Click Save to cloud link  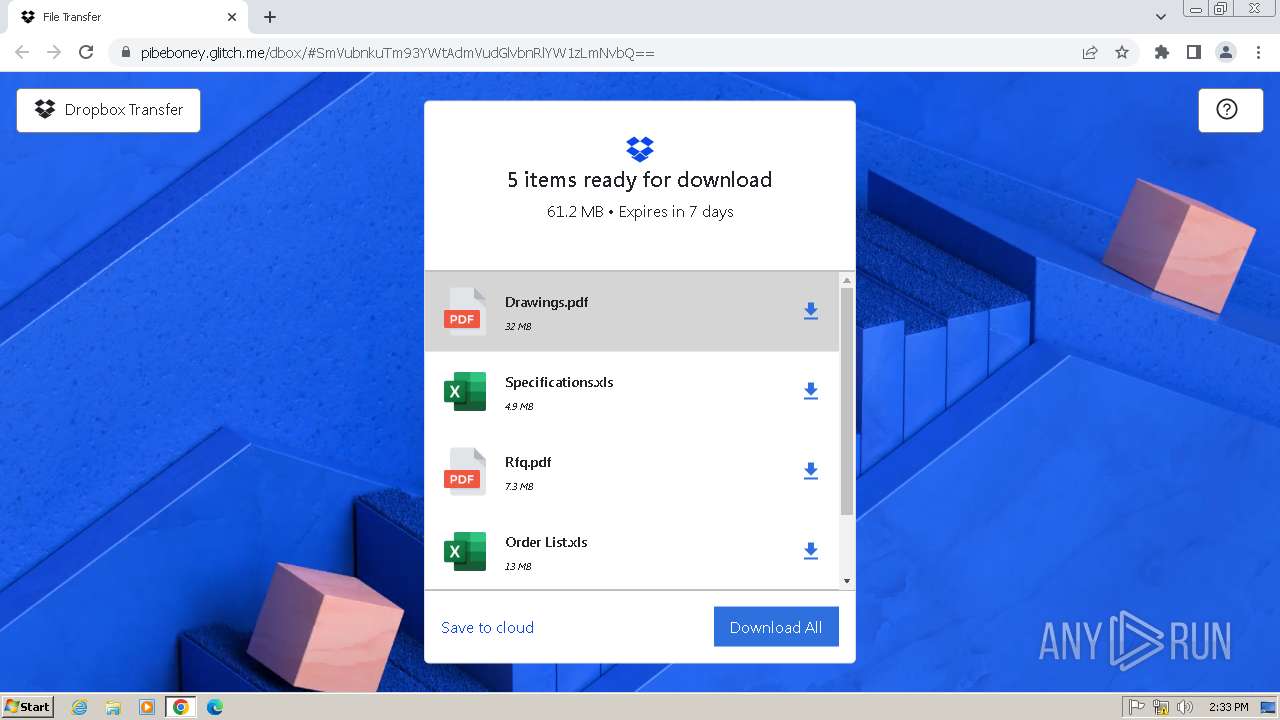[487, 627]
